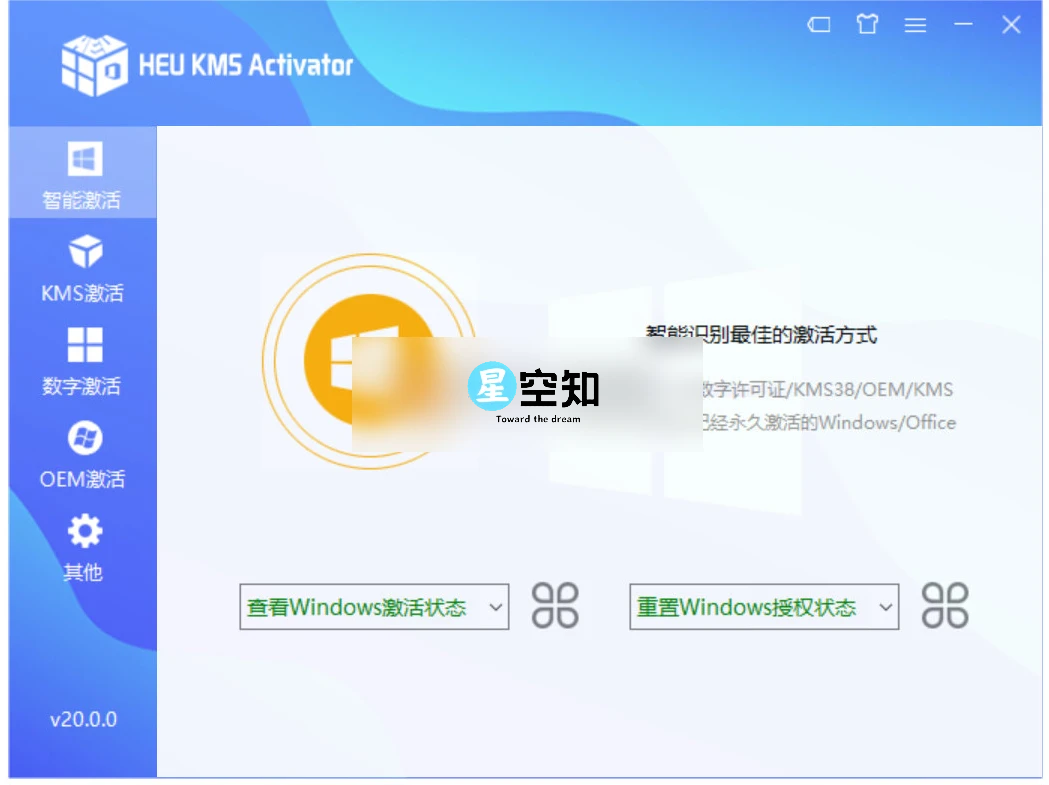Click the v20.0.0 version label
The width and height of the screenshot is (1049, 785).
point(83,719)
